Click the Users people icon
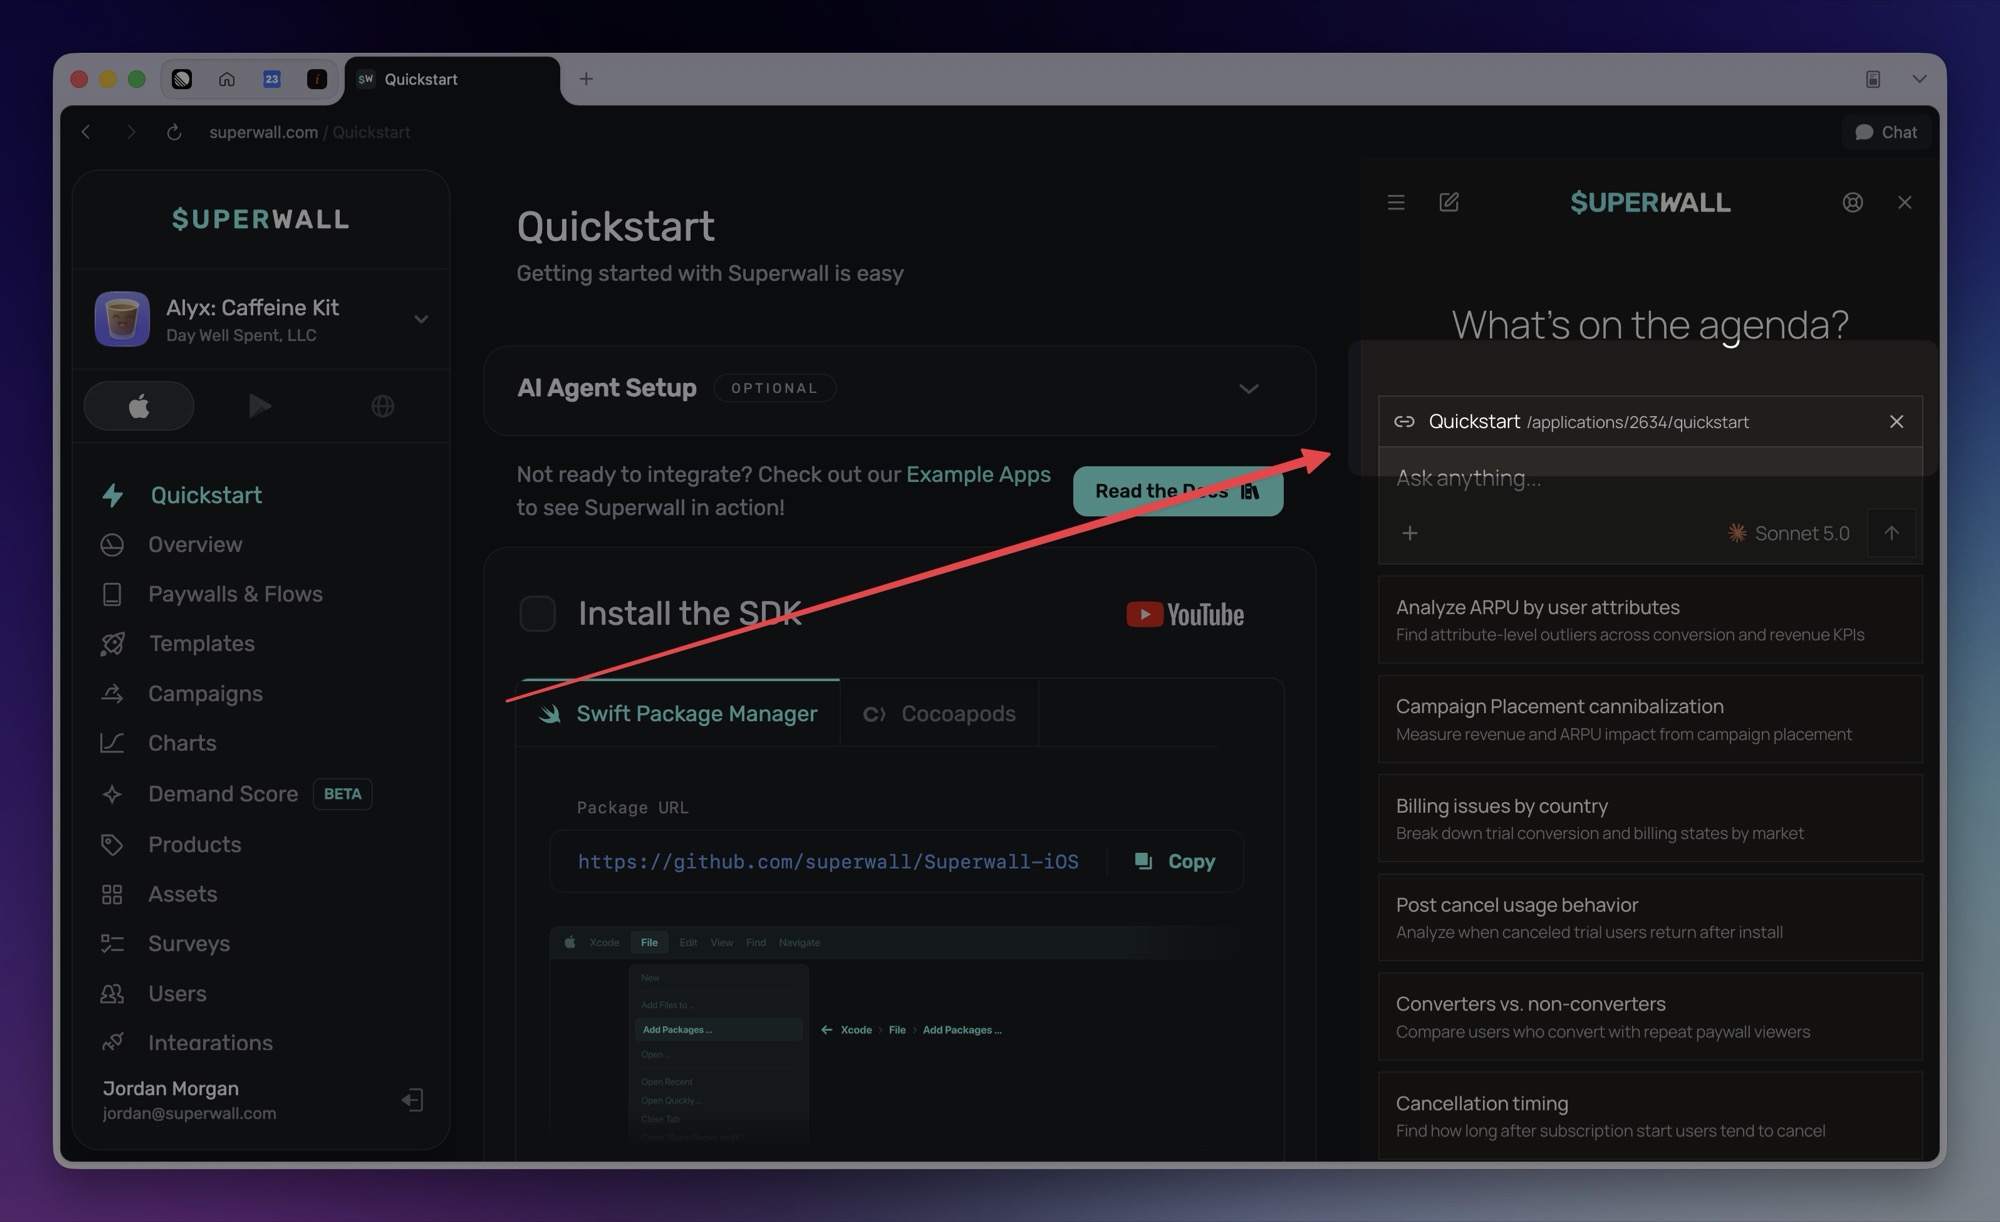Image resolution: width=2000 pixels, height=1222 pixels. 112,993
